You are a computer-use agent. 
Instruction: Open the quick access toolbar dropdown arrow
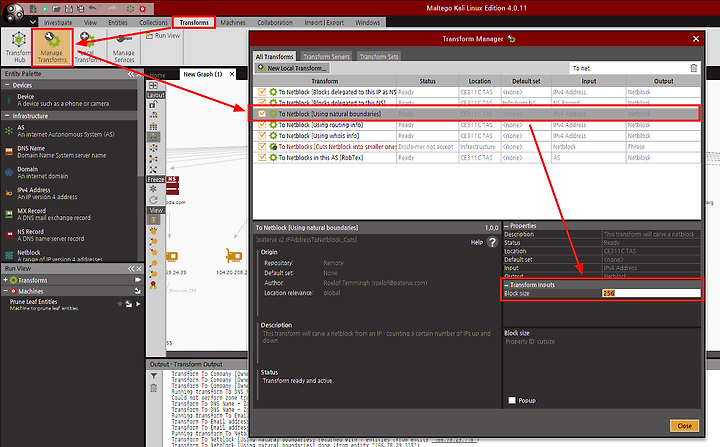pyautogui.click(x=33, y=22)
